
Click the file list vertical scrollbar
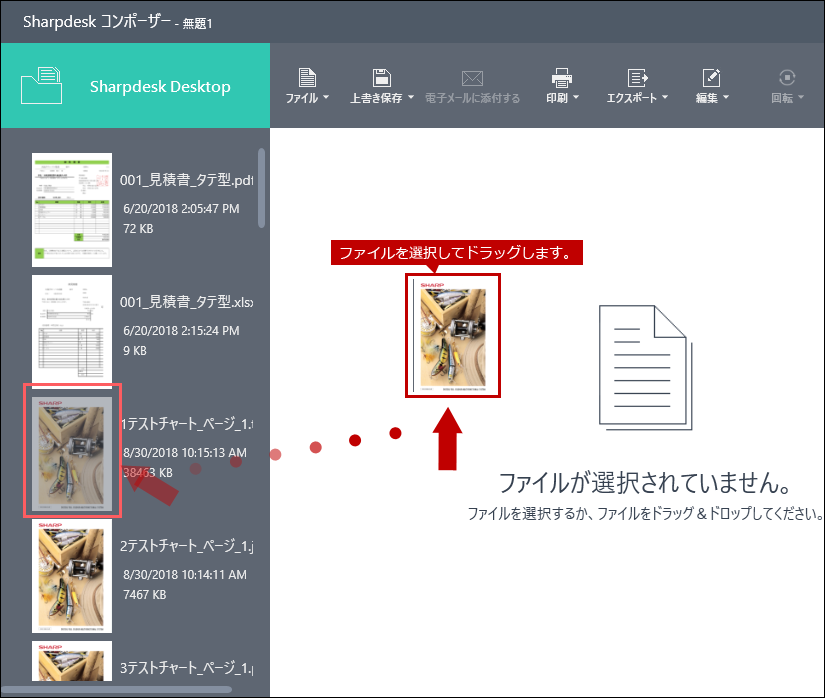pyautogui.click(x=261, y=188)
